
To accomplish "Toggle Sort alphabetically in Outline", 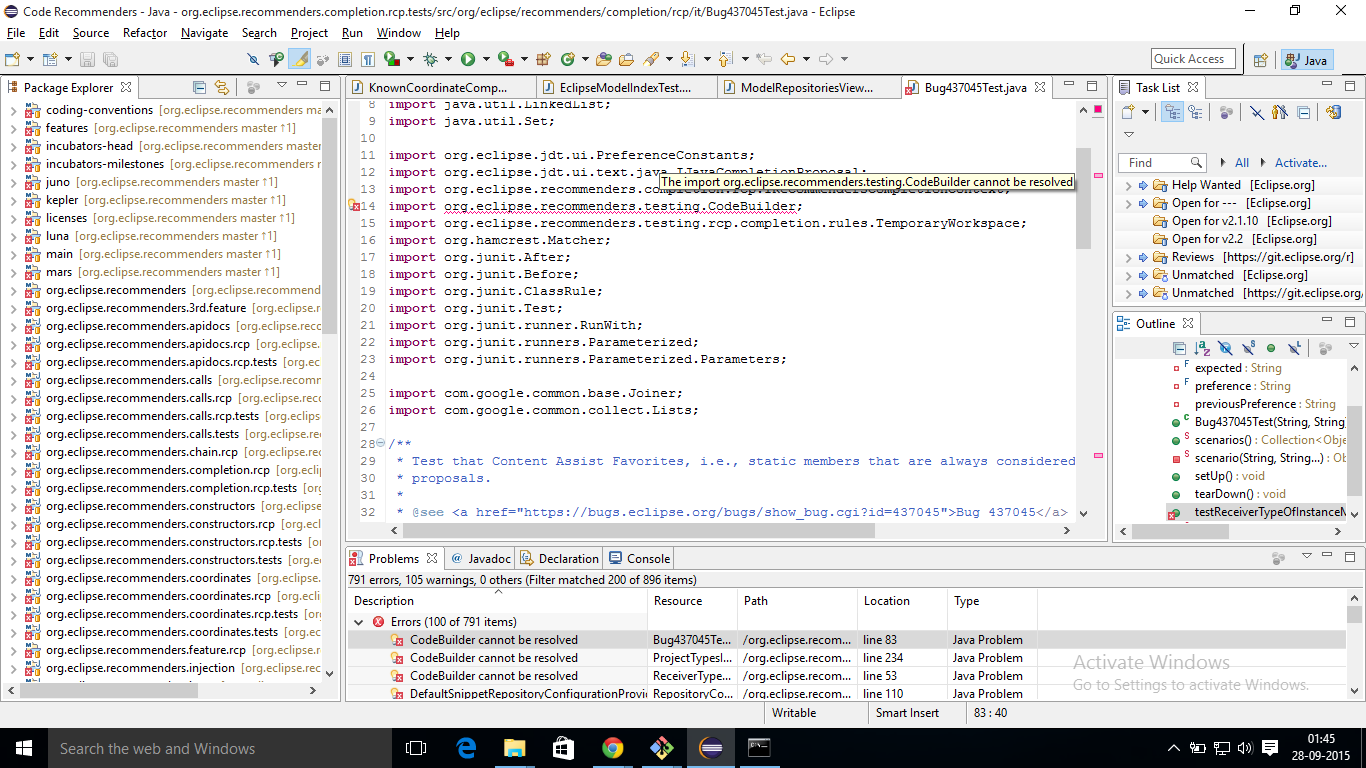I will coord(1202,348).
